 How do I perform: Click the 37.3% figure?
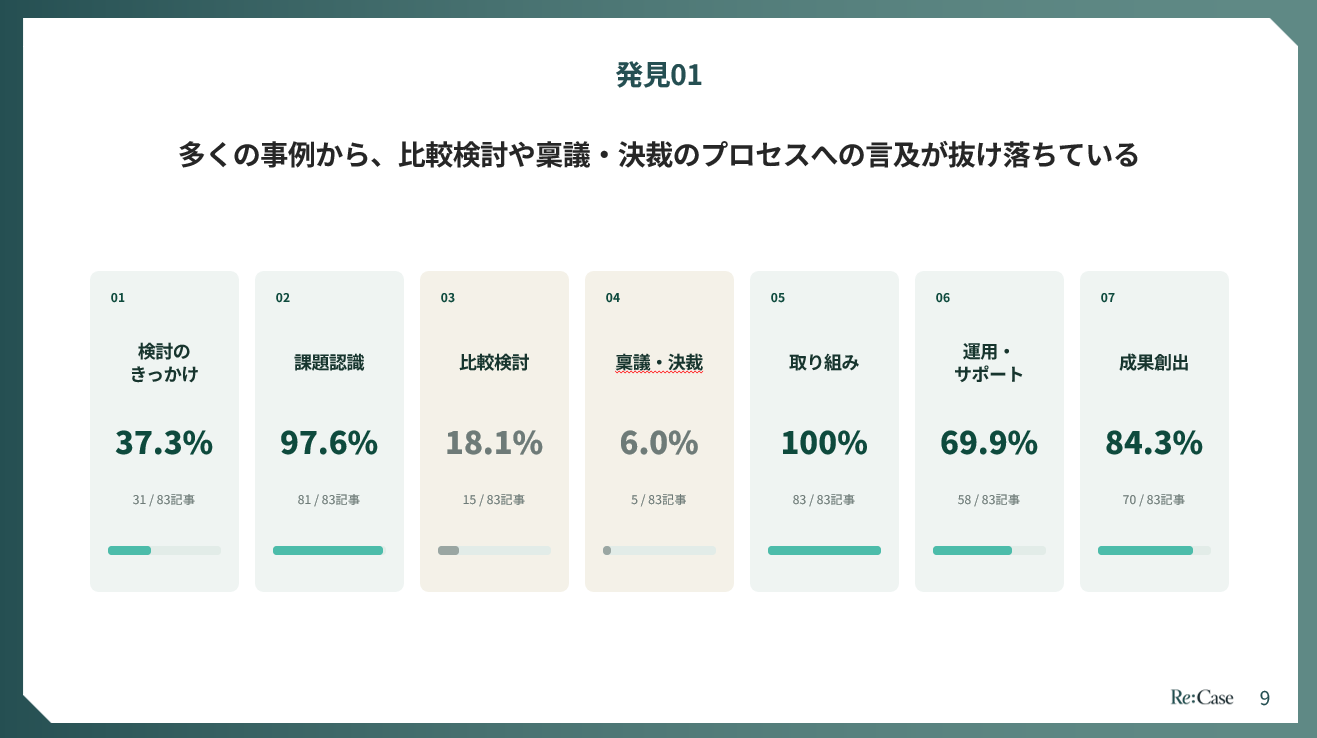tap(164, 442)
